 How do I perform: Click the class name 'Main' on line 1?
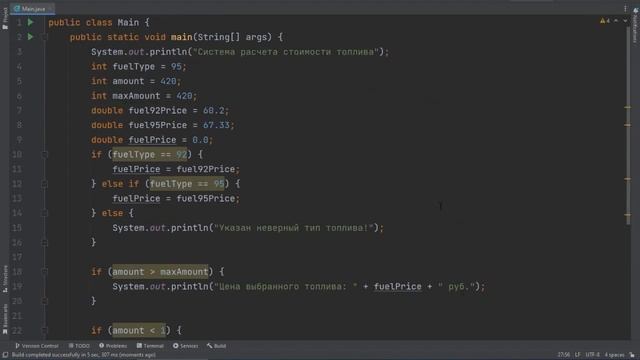click(x=128, y=22)
